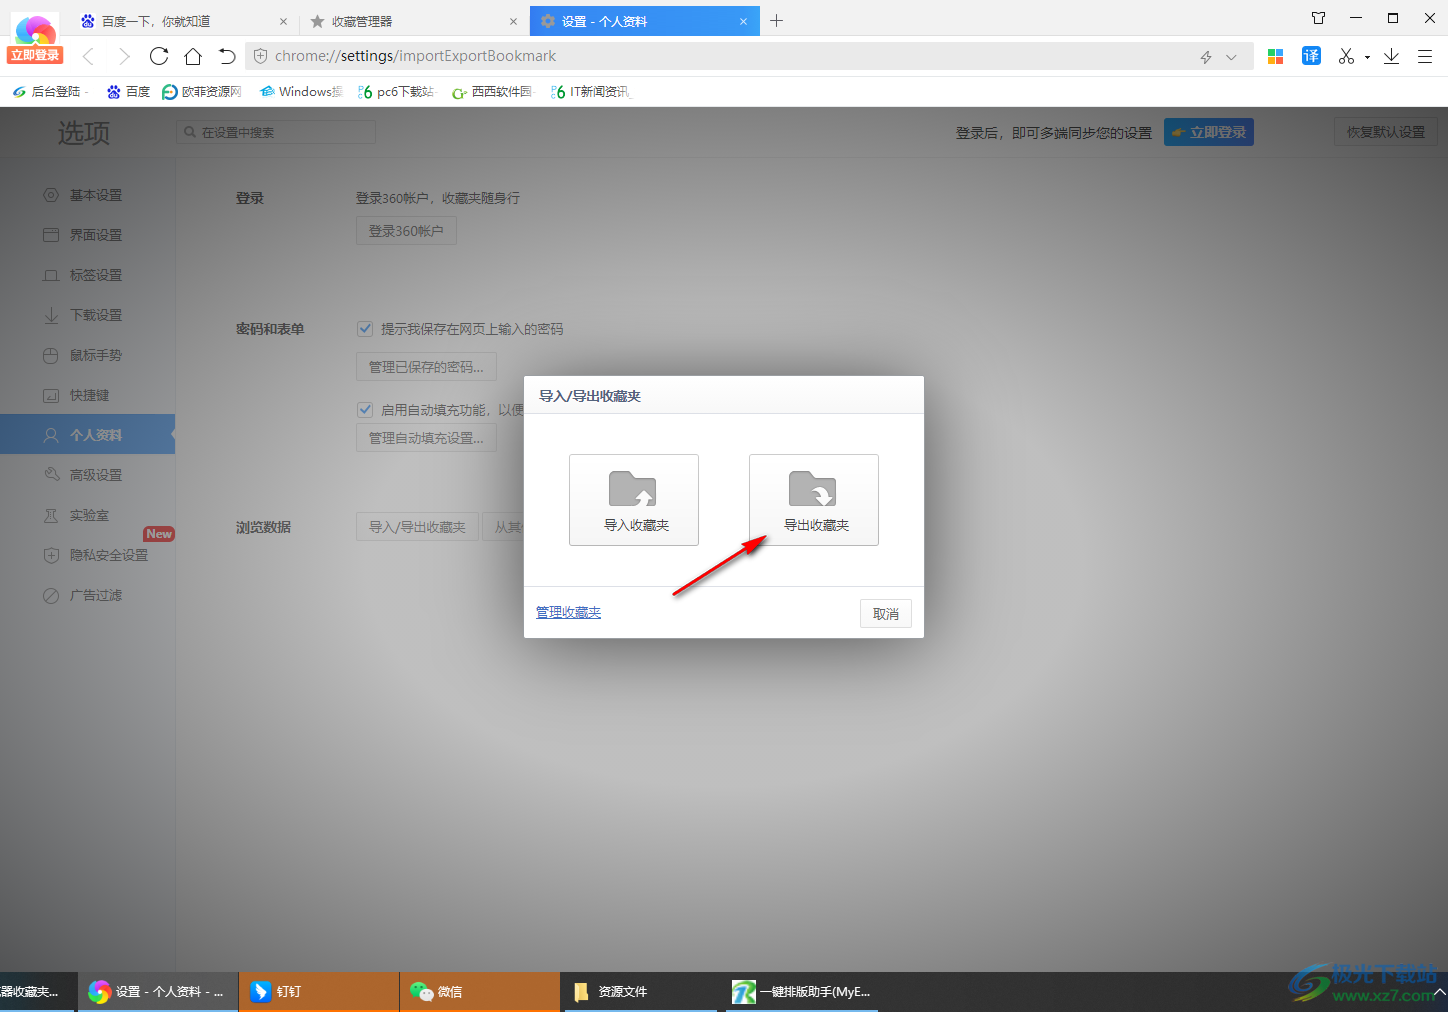Image resolution: width=1448 pixels, height=1012 pixels.
Task: Open 高级设置 in the sidebar
Action: click(87, 475)
